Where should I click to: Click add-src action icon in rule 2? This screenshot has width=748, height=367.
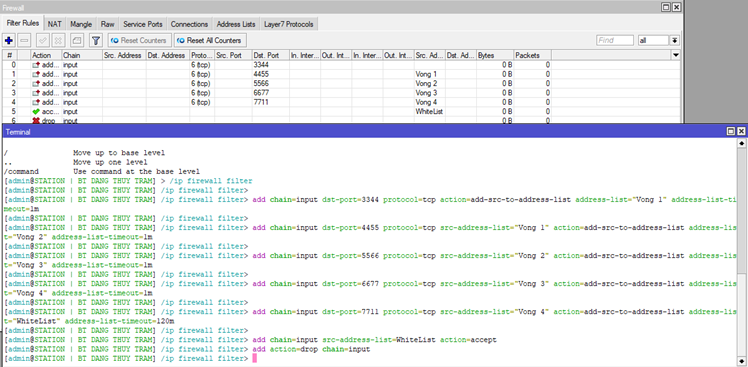(36, 84)
